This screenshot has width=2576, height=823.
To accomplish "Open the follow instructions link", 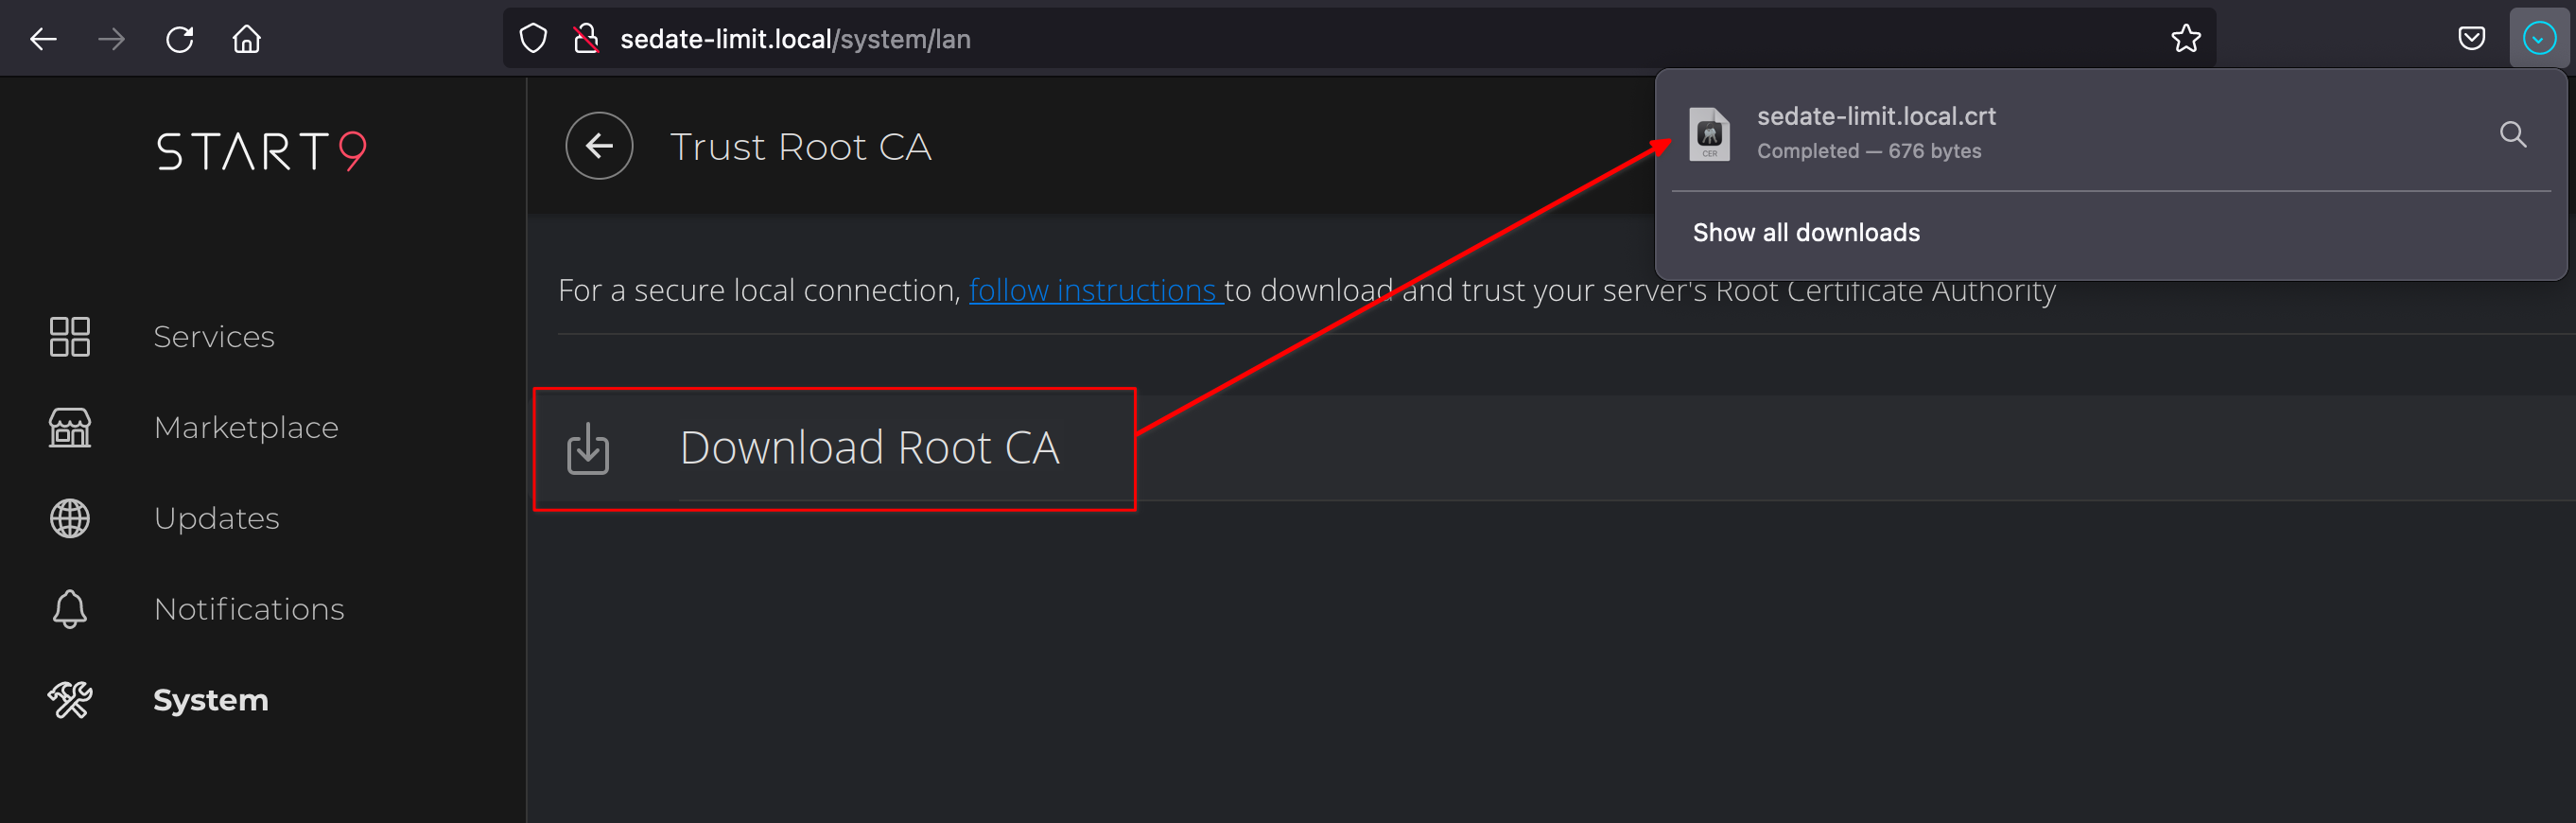I will coord(1093,290).
